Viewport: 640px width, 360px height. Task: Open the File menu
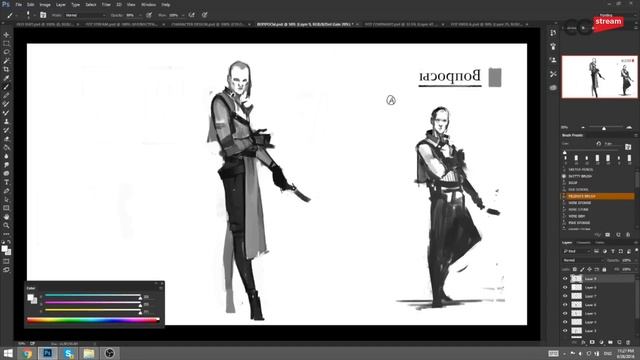click(x=18, y=4)
